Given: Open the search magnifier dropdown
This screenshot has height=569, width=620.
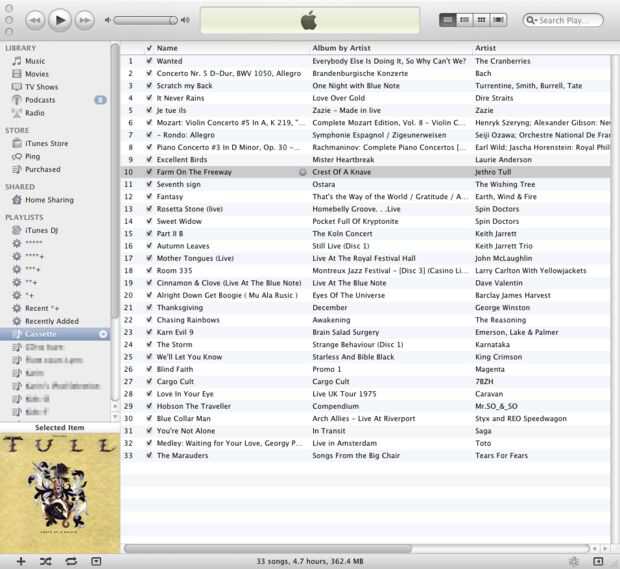Looking at the screenshot, I should (531, 20).
